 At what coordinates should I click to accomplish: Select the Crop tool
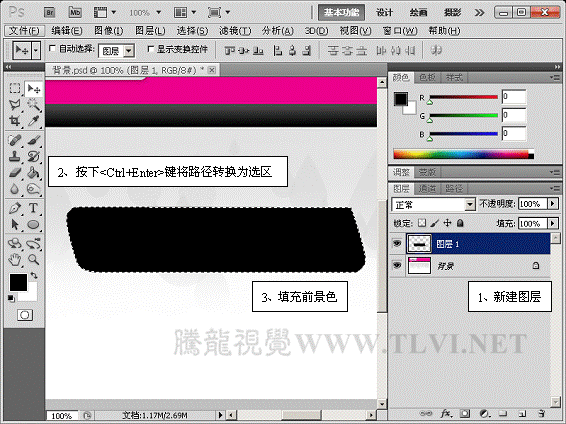15,121
